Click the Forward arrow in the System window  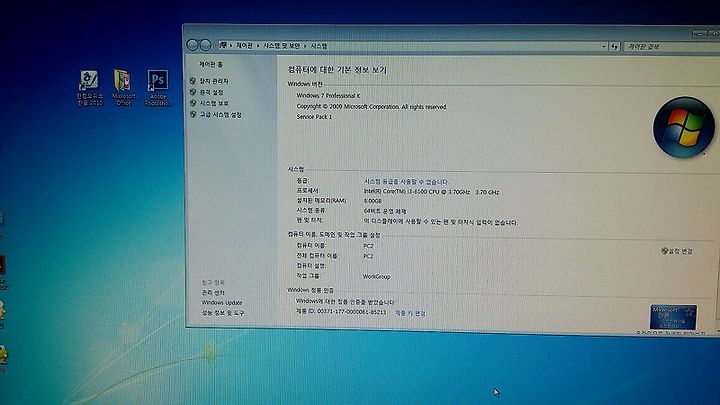(x=205, y=45)
